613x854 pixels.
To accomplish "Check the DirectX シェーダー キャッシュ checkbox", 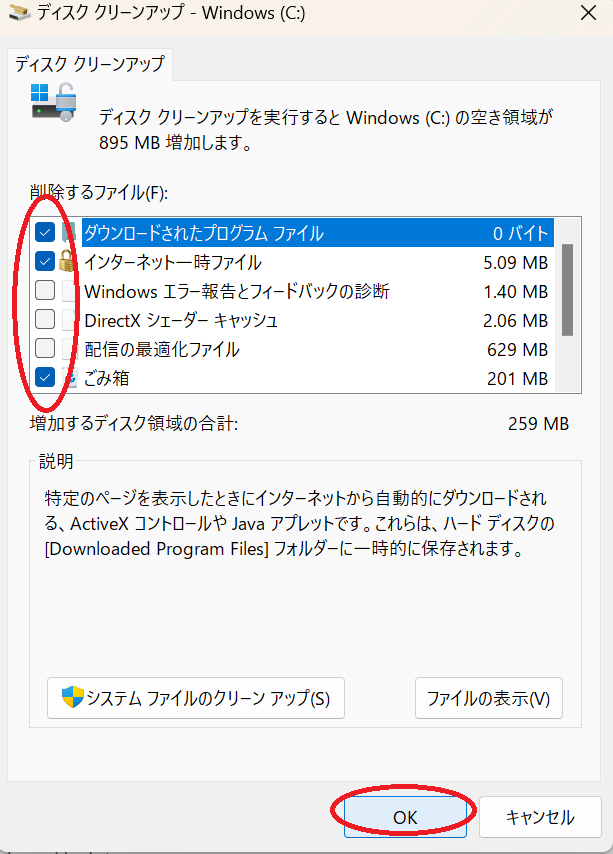I will click(x=45, y=319).
